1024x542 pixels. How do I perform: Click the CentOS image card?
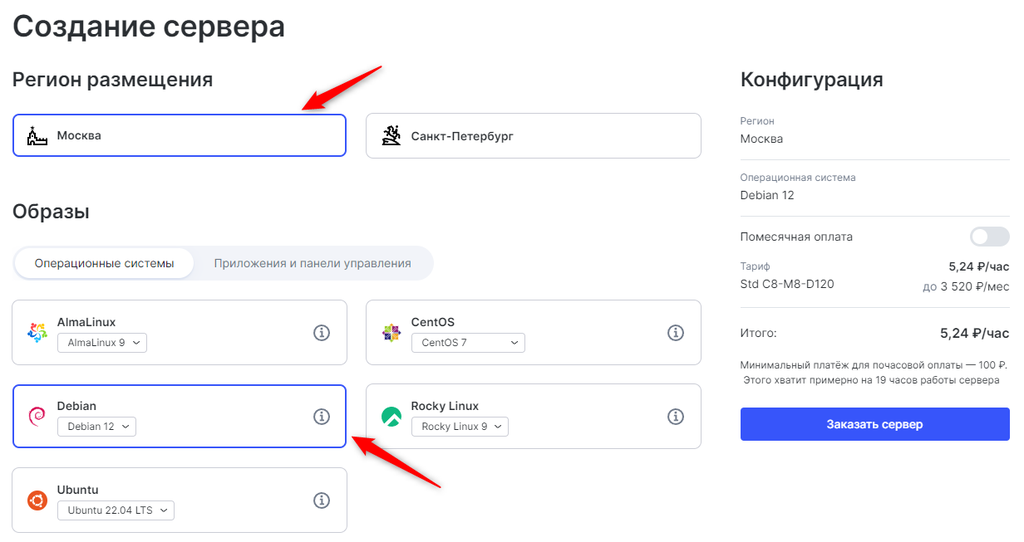(534, 332)
